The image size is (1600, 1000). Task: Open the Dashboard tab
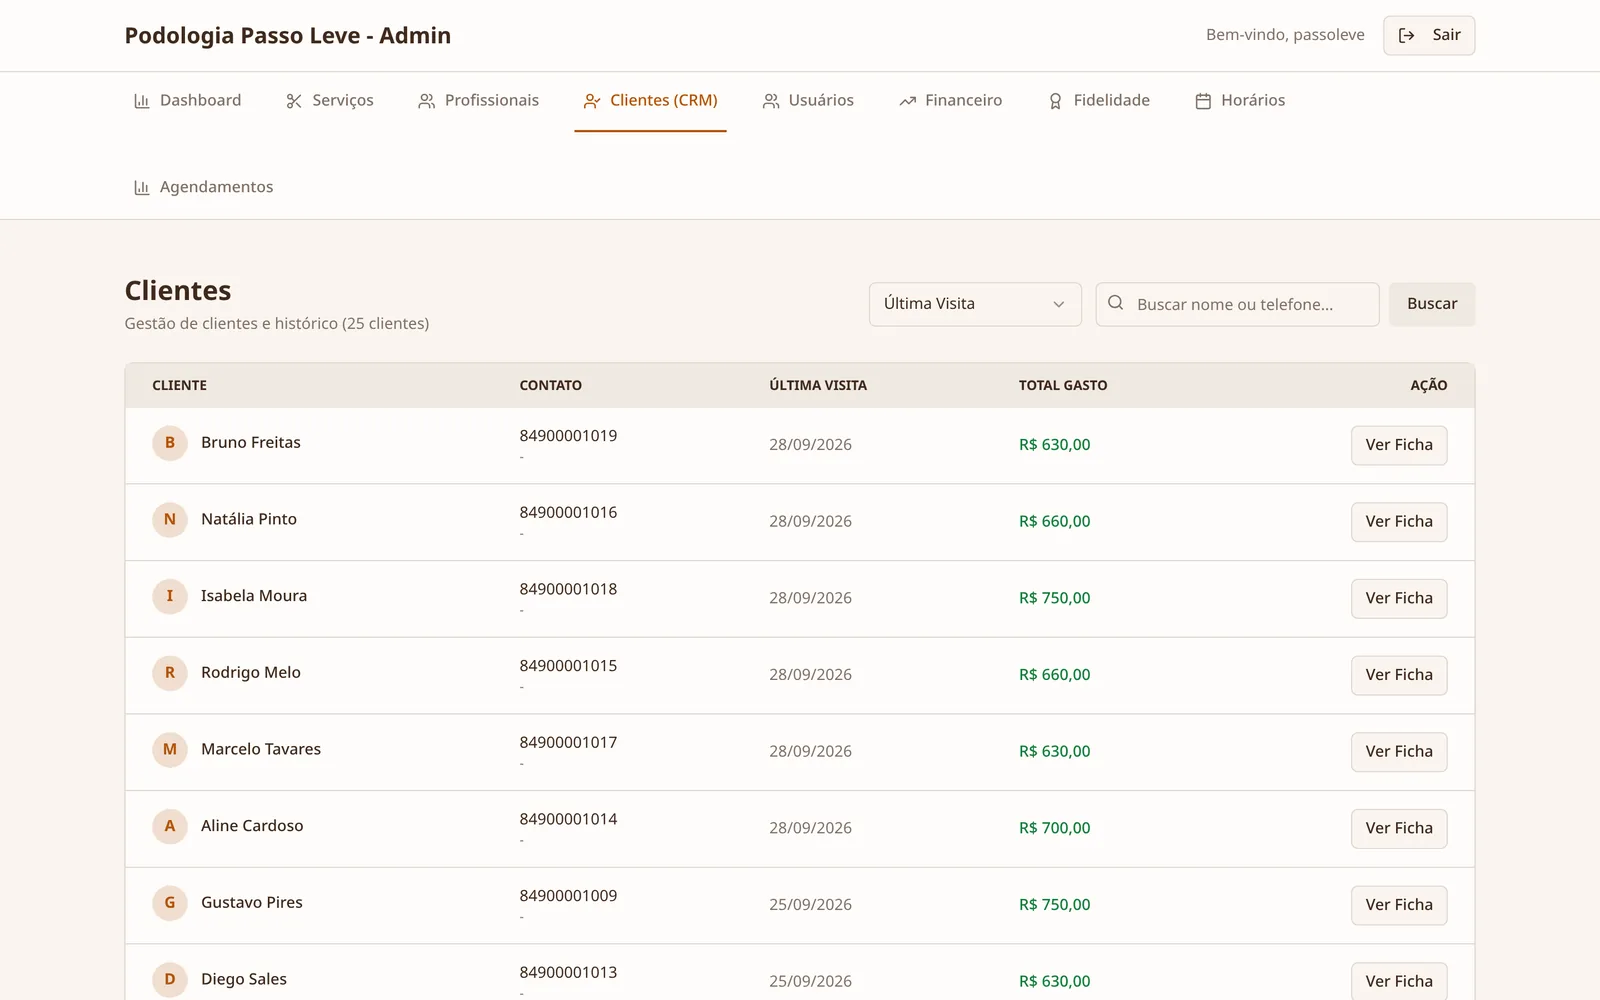(188, 101)
